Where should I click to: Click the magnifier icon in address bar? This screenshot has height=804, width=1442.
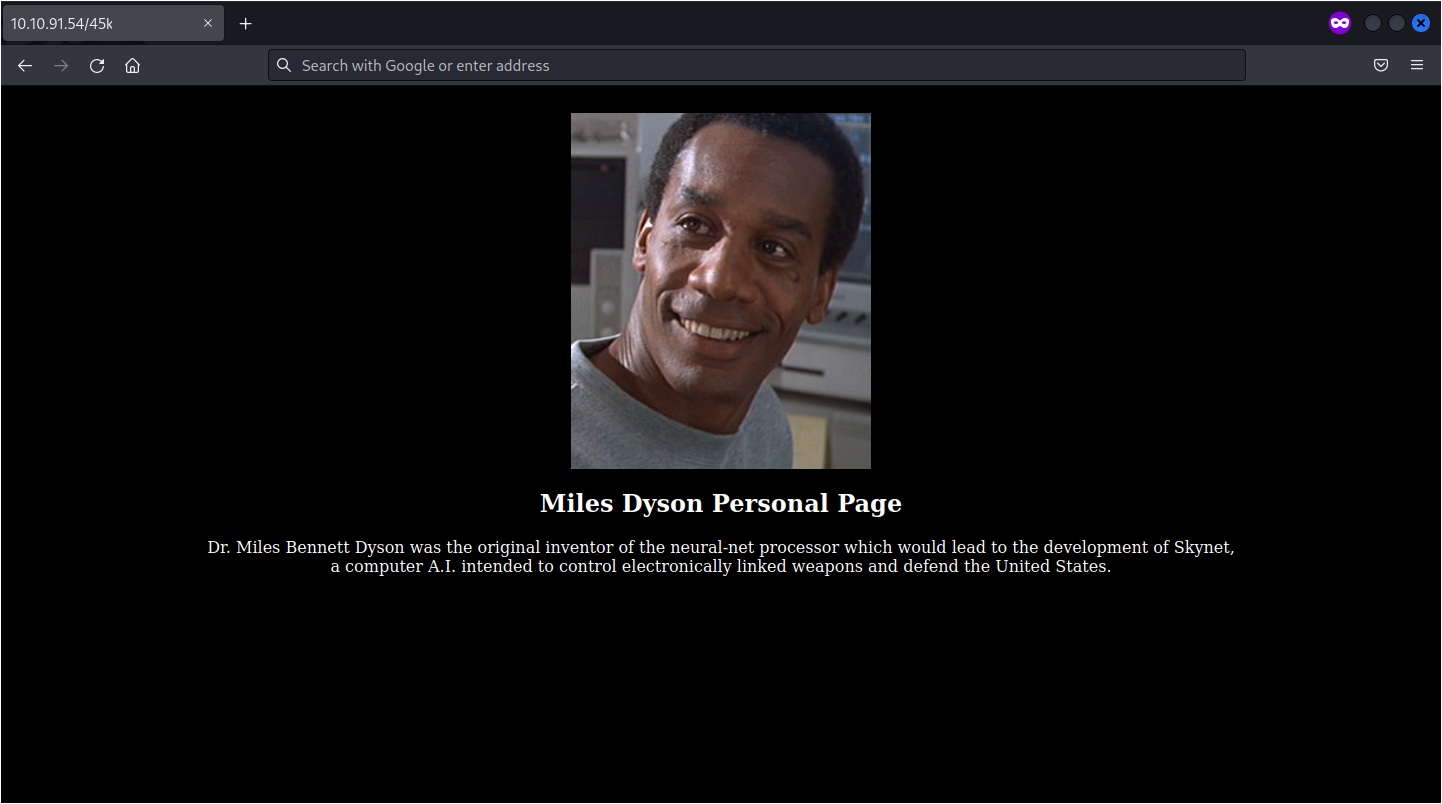(284, 65)
